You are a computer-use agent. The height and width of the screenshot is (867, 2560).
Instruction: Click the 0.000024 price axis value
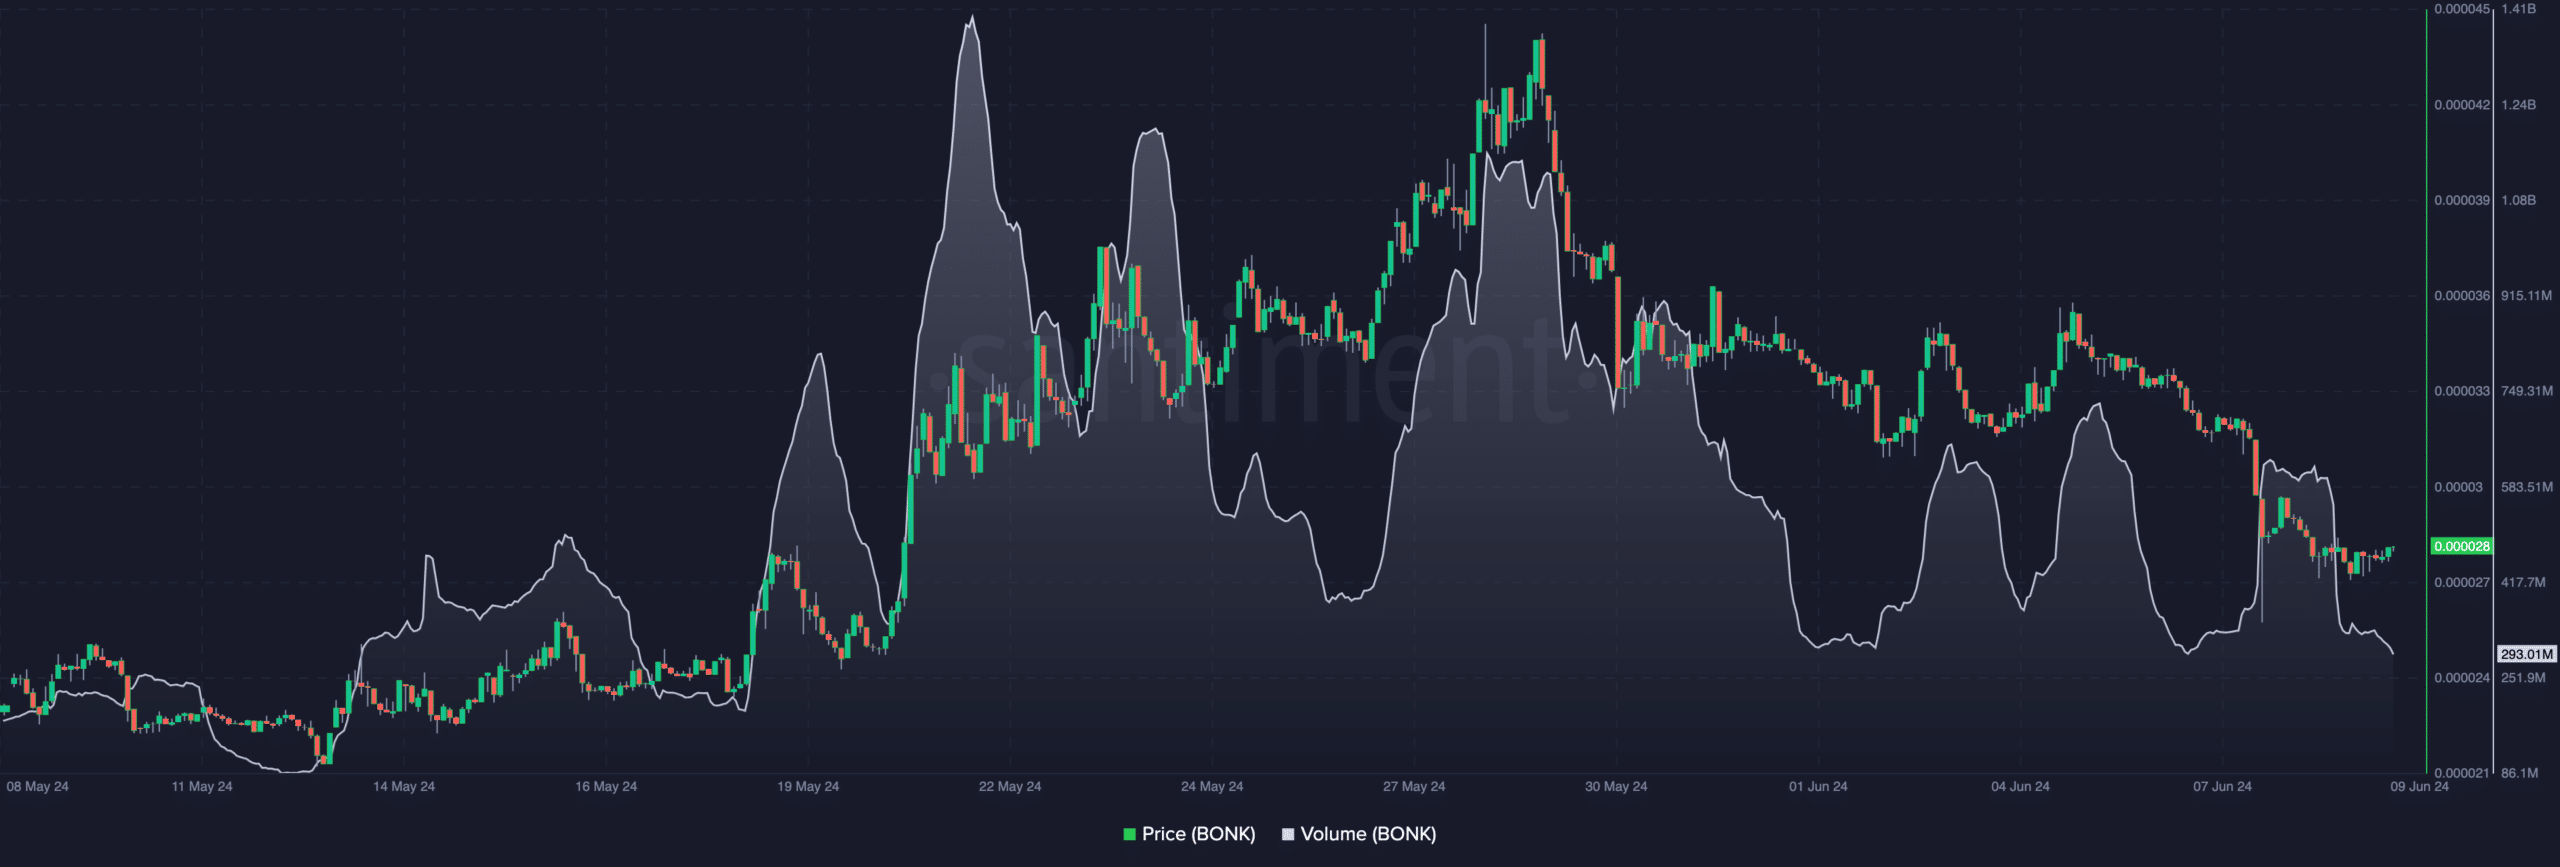tap(2462, 678)
